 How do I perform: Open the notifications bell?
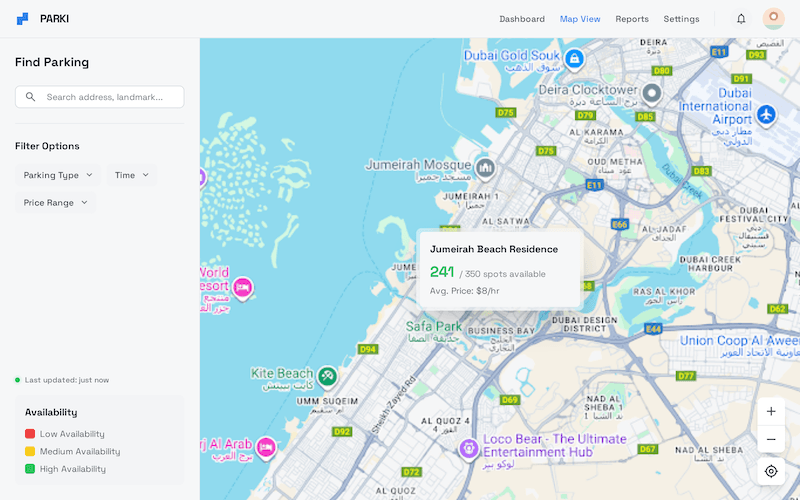click(741, 19)
